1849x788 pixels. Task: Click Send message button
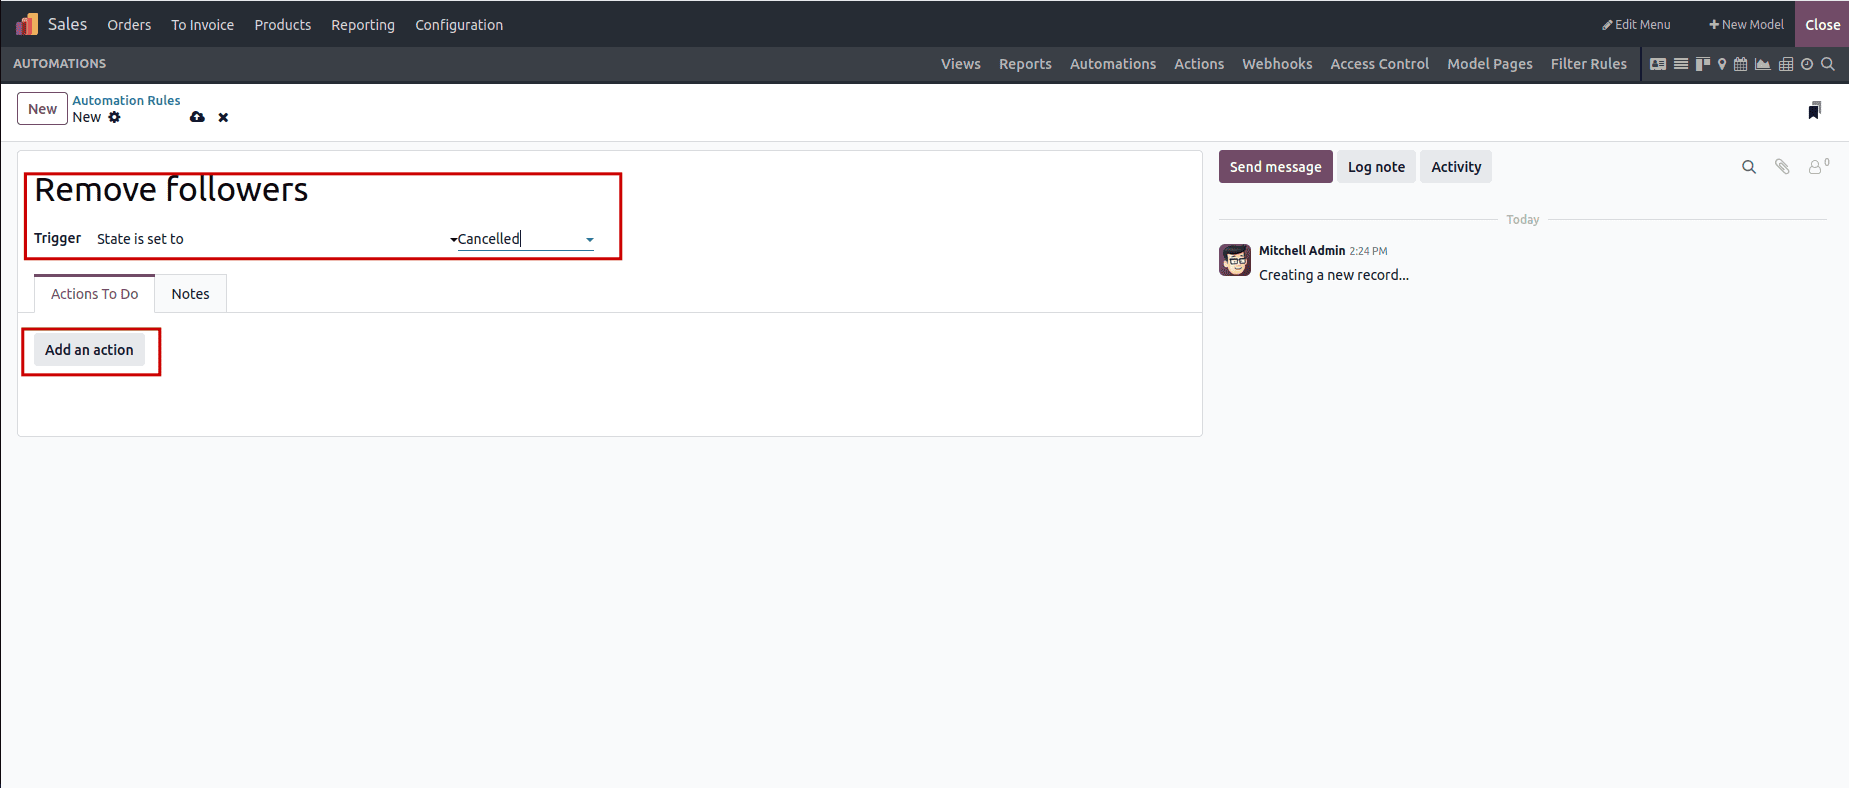[1275, 167]
